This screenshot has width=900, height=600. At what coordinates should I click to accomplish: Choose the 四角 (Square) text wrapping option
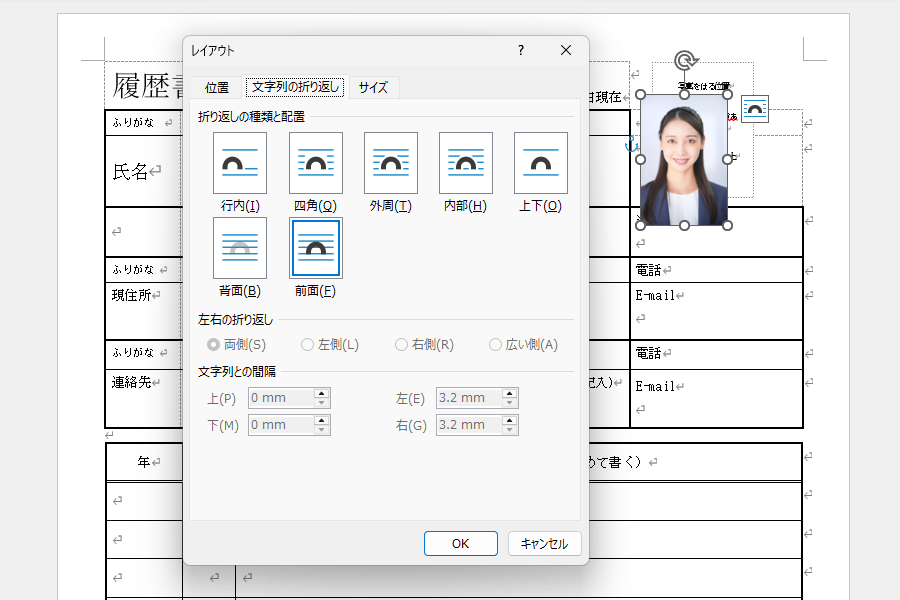point(315,162)
